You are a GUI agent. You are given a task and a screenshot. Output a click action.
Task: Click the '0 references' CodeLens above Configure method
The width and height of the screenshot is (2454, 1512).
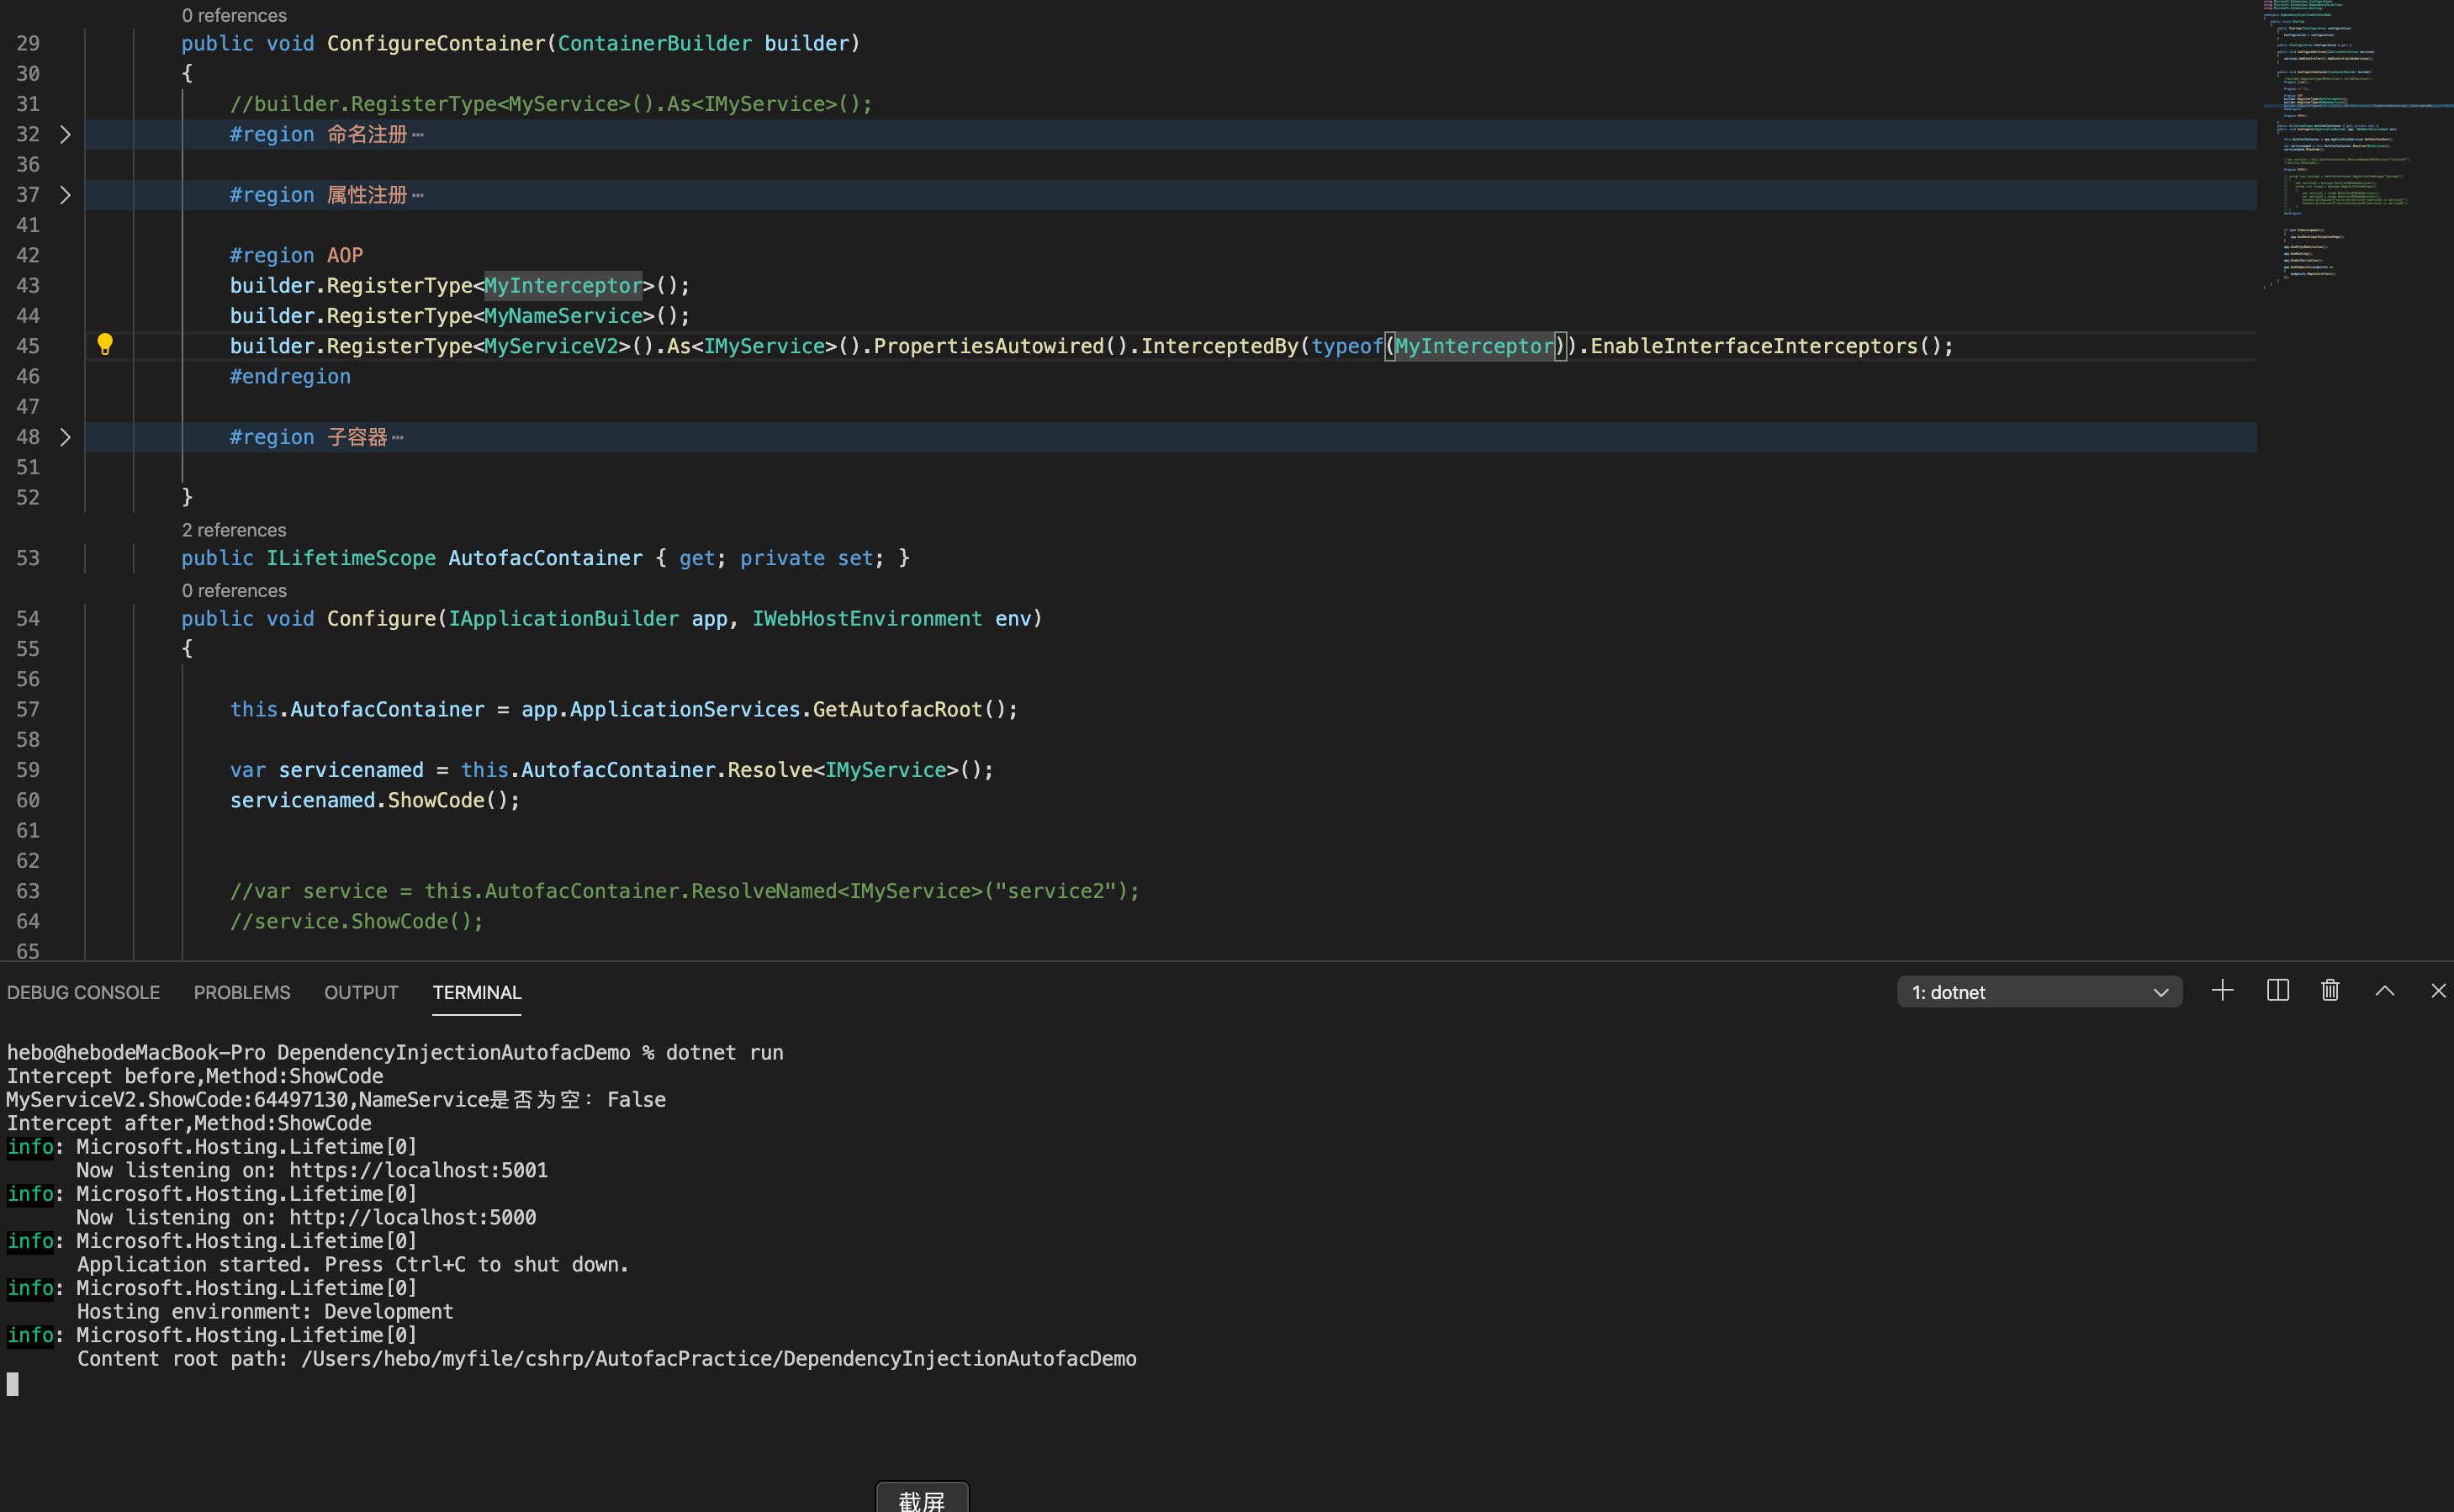pyautogui.click(x=234, y=590)
